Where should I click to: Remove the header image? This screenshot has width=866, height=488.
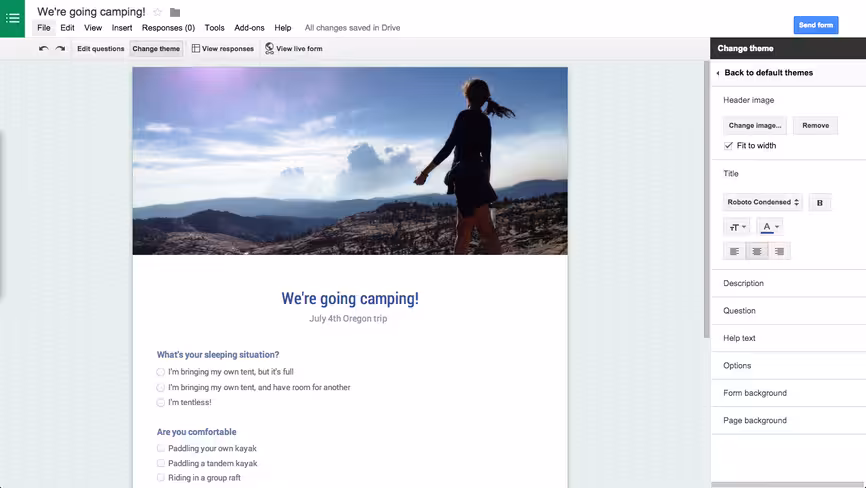point(815,125)
